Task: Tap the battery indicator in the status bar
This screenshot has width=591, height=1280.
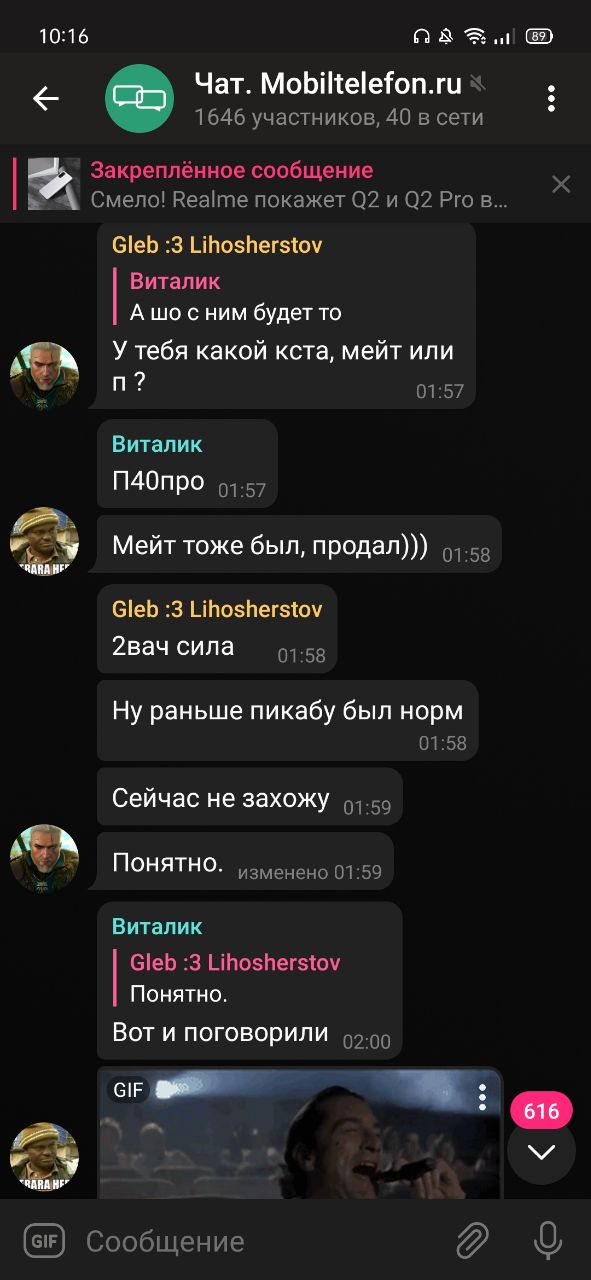Action: pos(540,36)
